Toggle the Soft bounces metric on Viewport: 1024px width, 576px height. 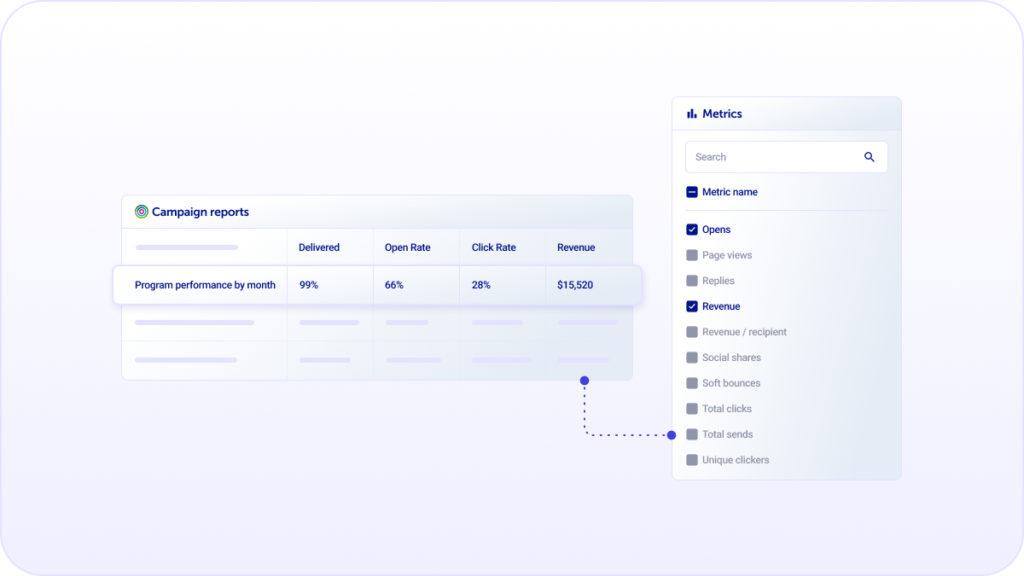coord(691,383)
